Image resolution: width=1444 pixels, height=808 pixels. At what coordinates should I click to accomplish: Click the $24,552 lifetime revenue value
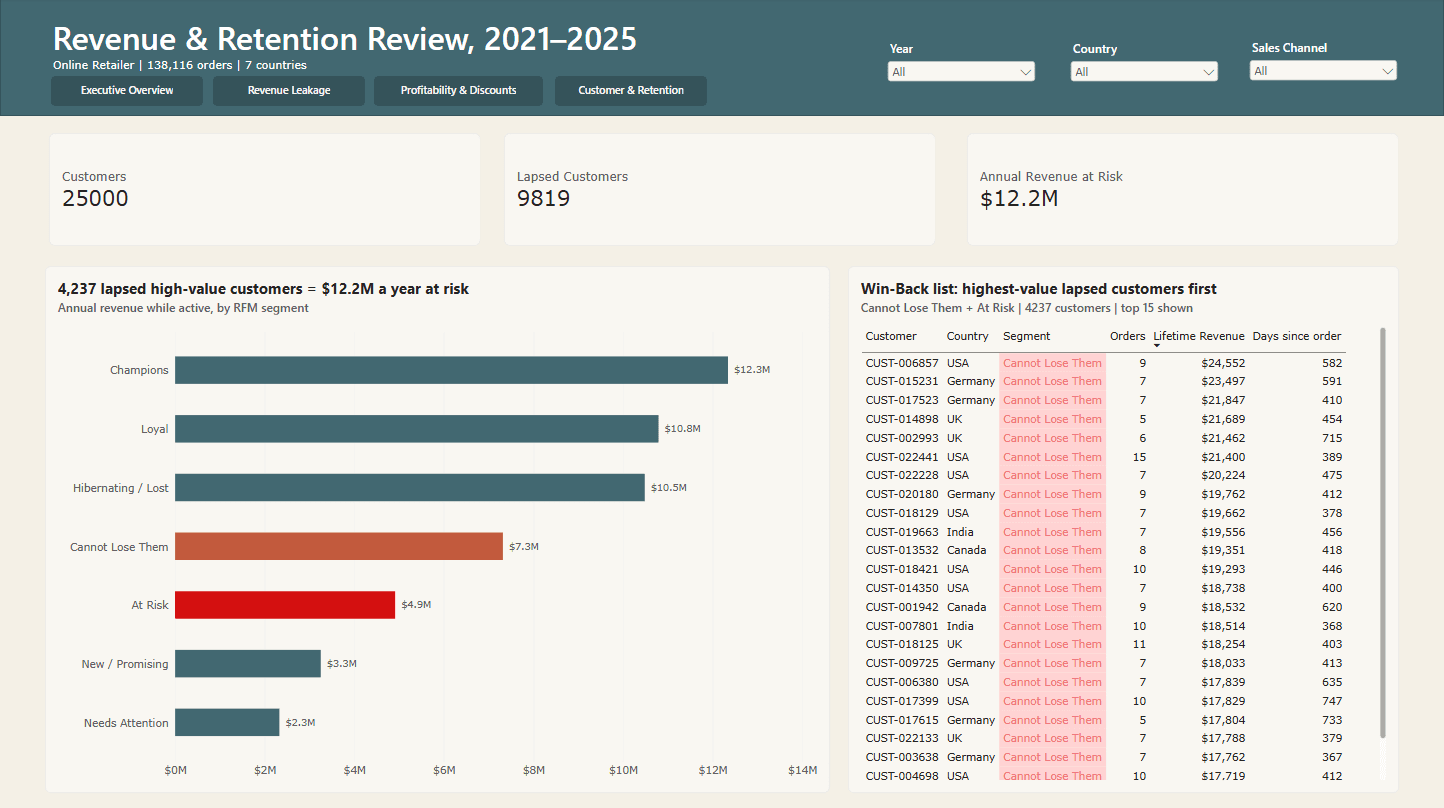coord(1223,363)
